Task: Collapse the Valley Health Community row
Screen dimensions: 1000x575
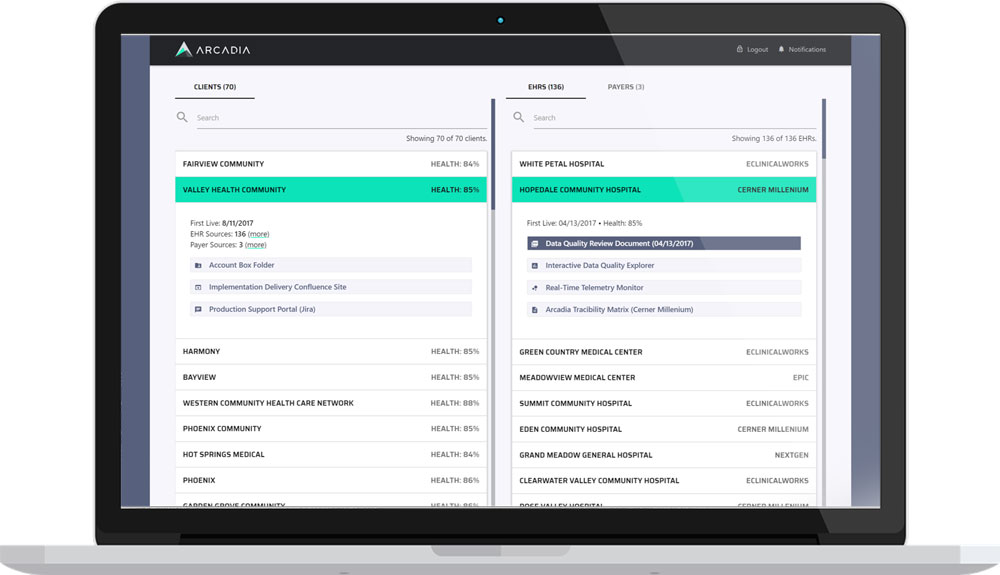Action: coord(331,189)
